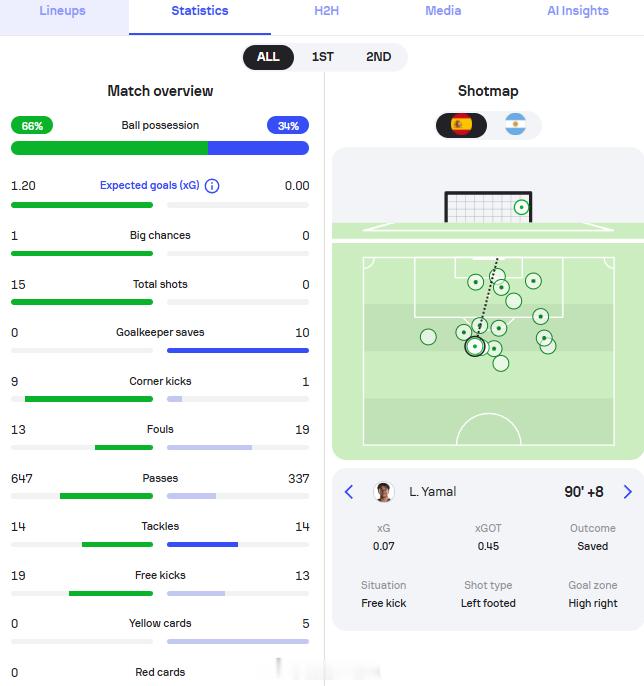Go to previous shot arrow
The image size is (644, 686).
click(x=349, y=492)
